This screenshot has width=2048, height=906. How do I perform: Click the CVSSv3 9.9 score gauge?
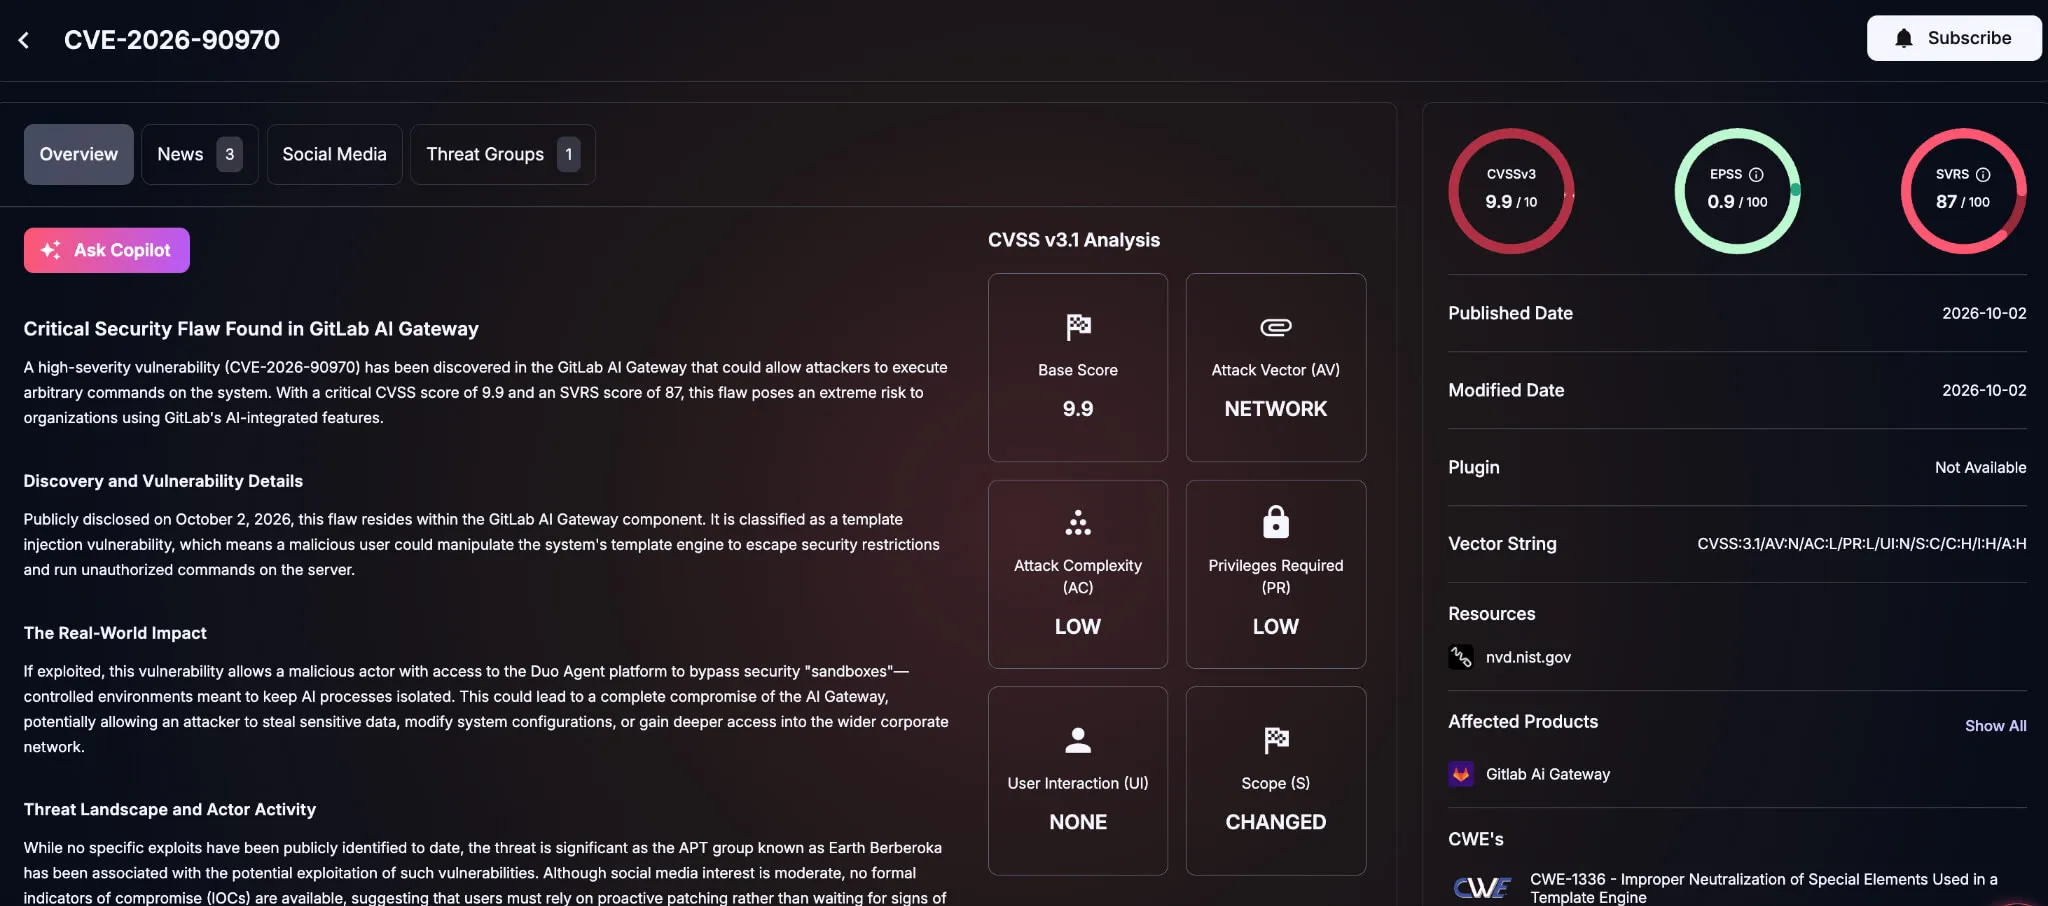coord(1511,190)
